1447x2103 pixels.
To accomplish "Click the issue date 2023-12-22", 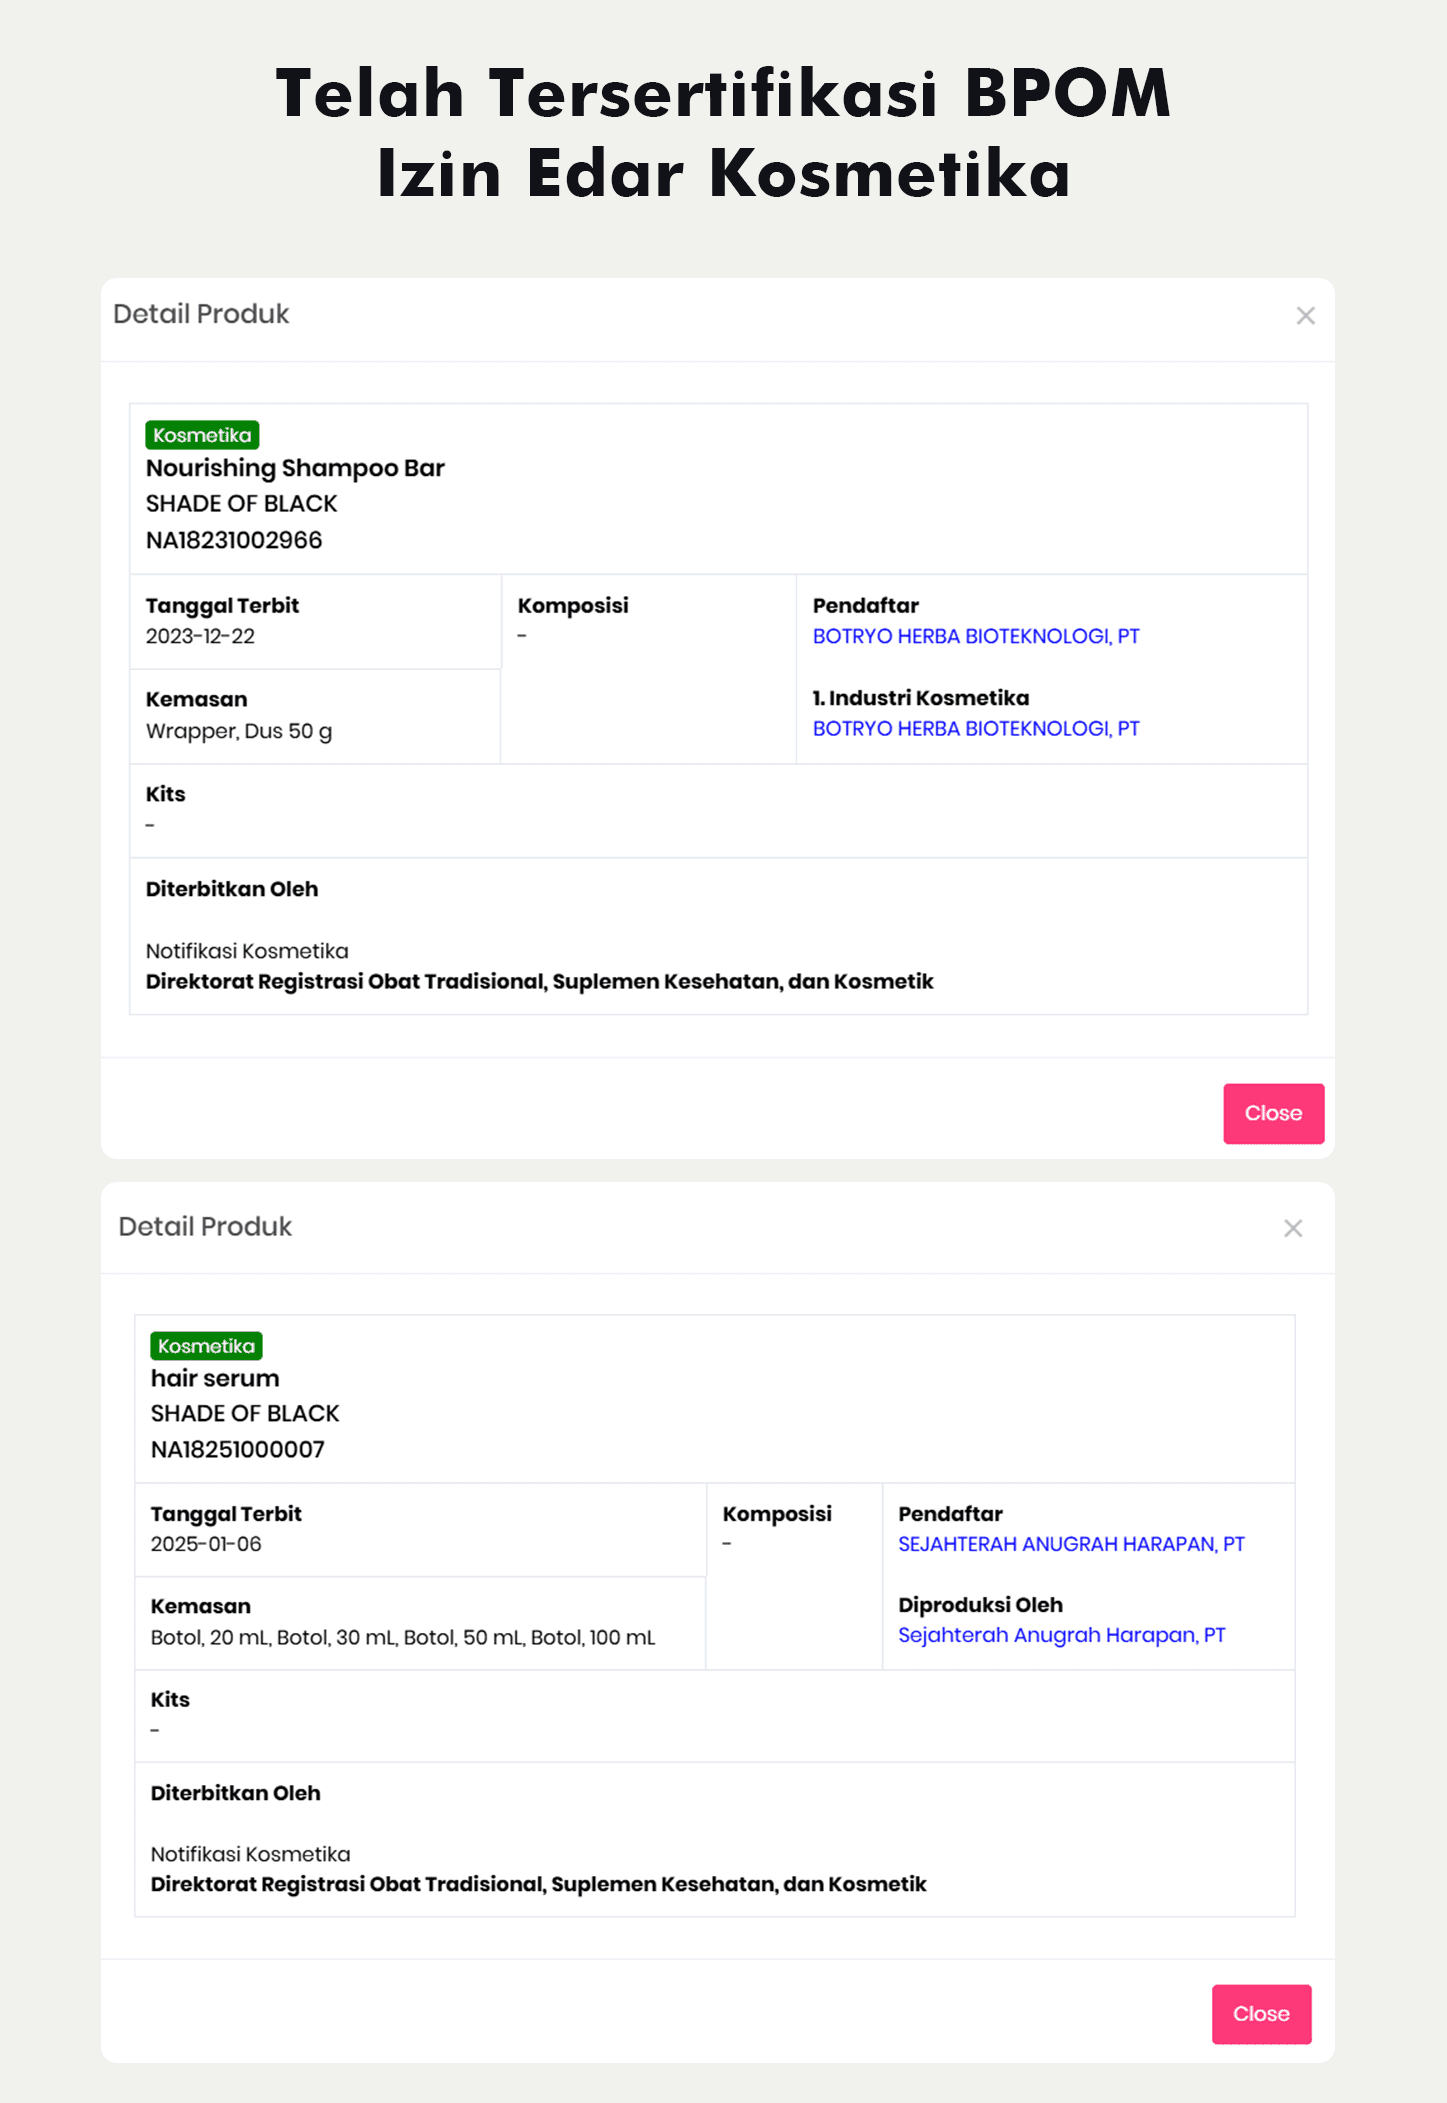I will tap(200, 637).
